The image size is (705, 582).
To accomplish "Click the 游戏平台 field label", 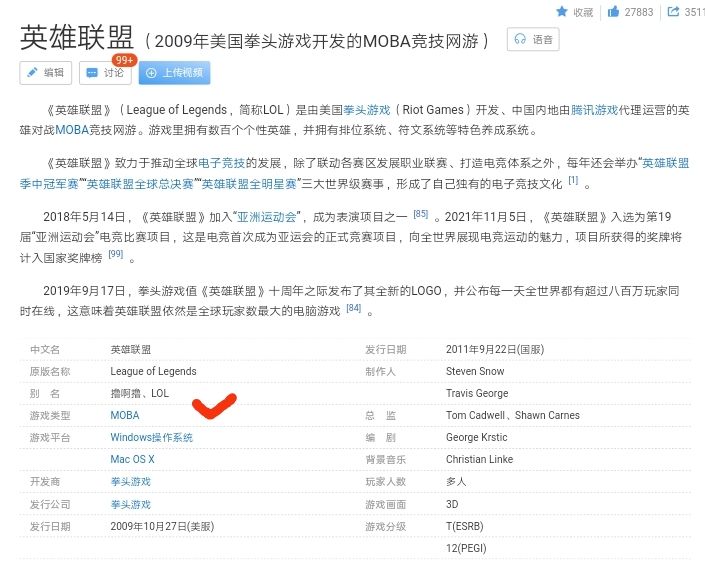I will tap(50, 438).
